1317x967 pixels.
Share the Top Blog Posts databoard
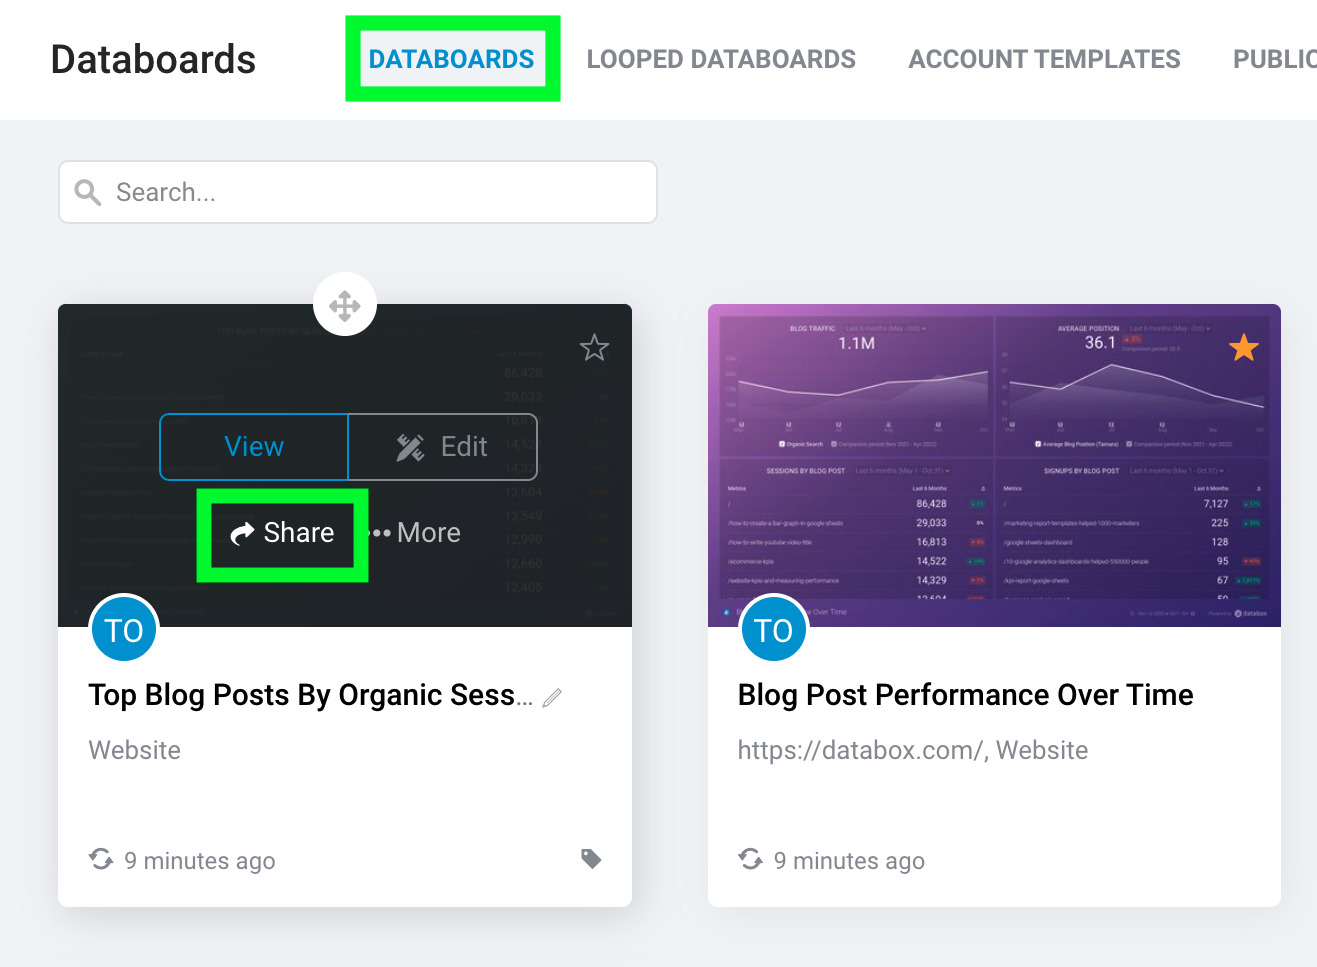point(282,533)
